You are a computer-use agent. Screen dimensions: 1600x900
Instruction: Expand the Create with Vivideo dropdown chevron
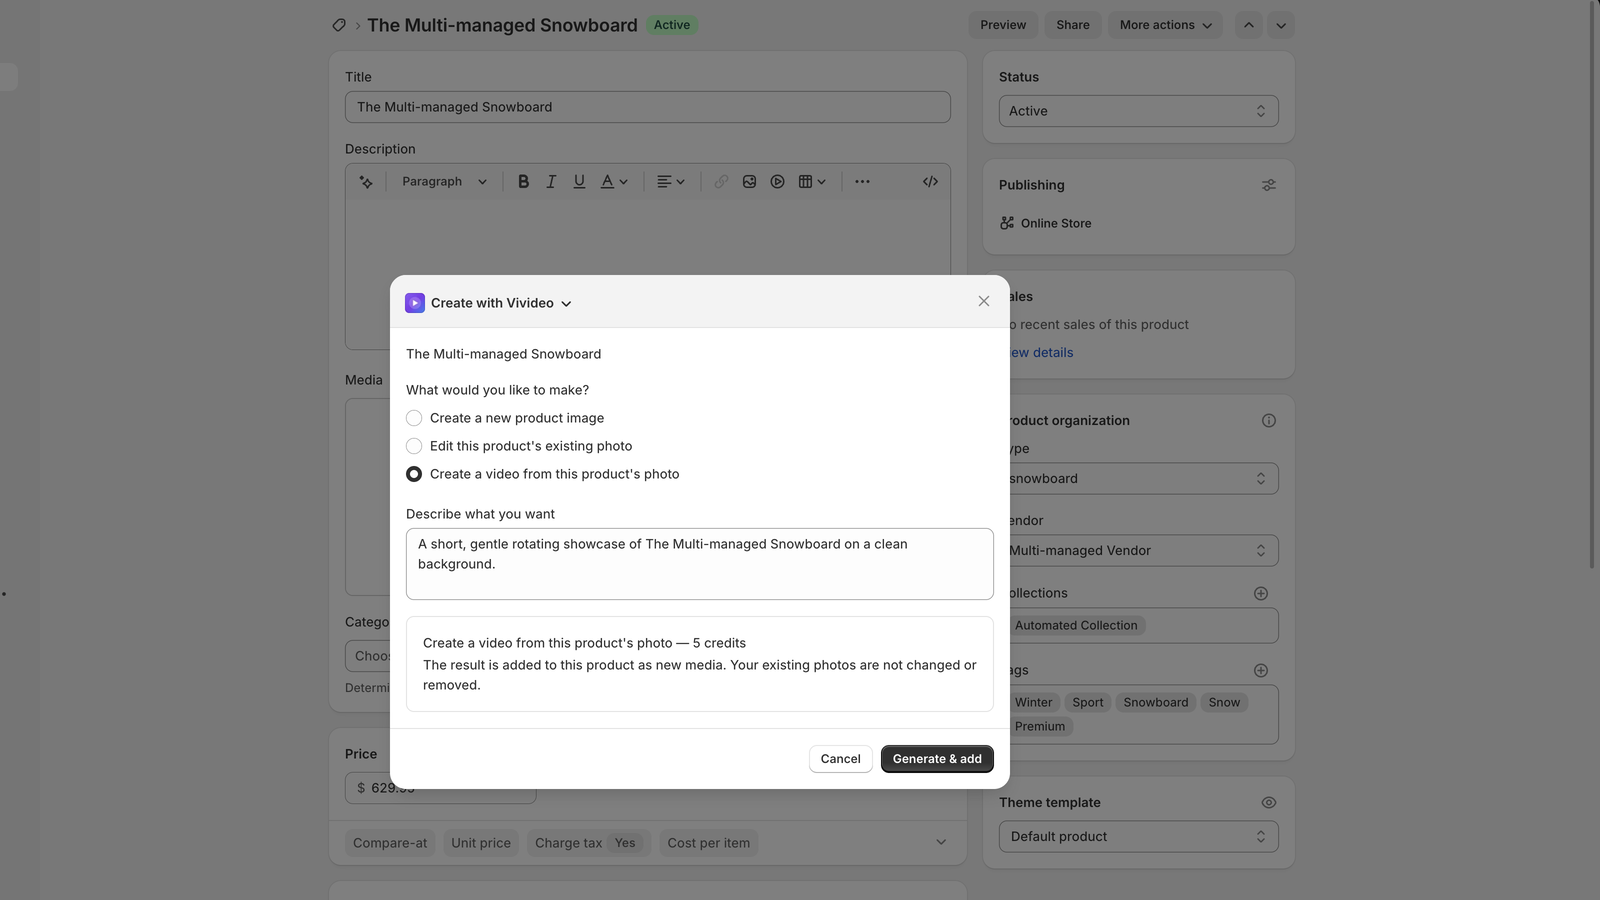click(x=566, y=304)
